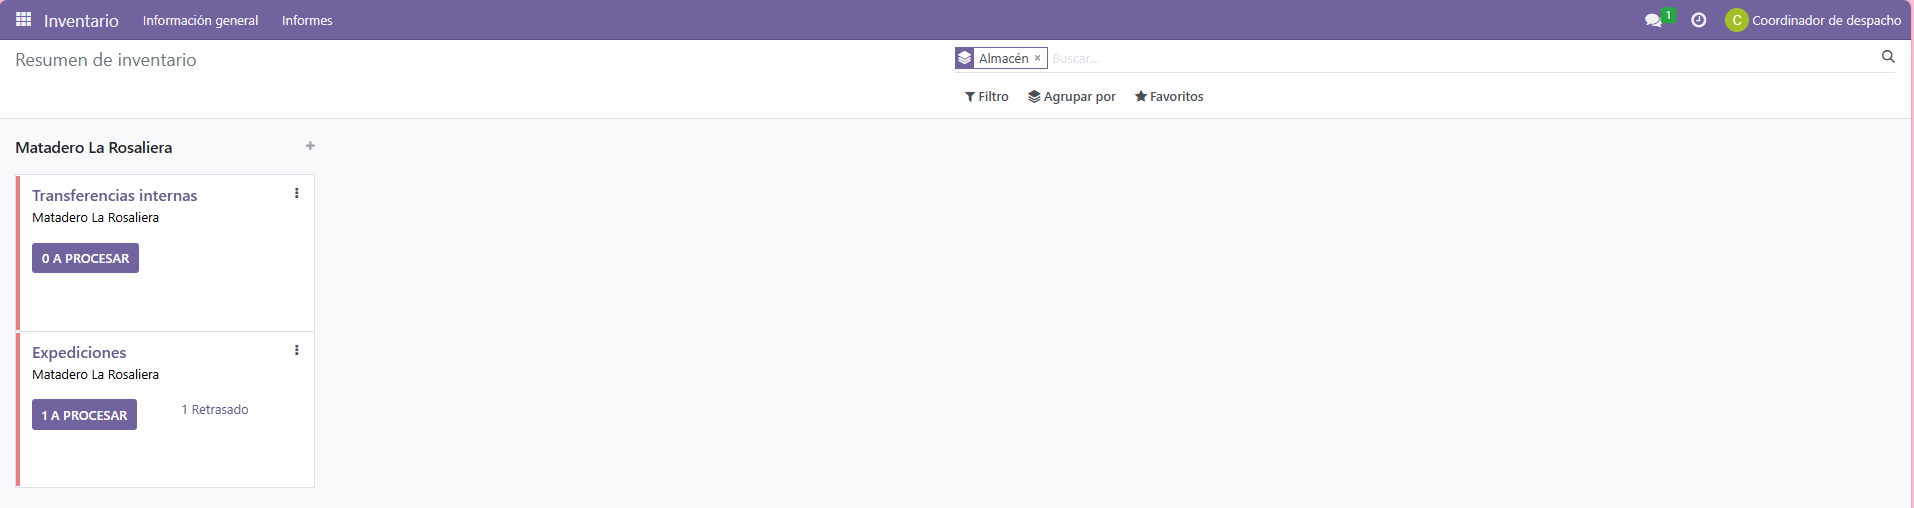Click the Resumen de inventario breadcrumb title
The image size is (1914, 508).
coord(106,60)
